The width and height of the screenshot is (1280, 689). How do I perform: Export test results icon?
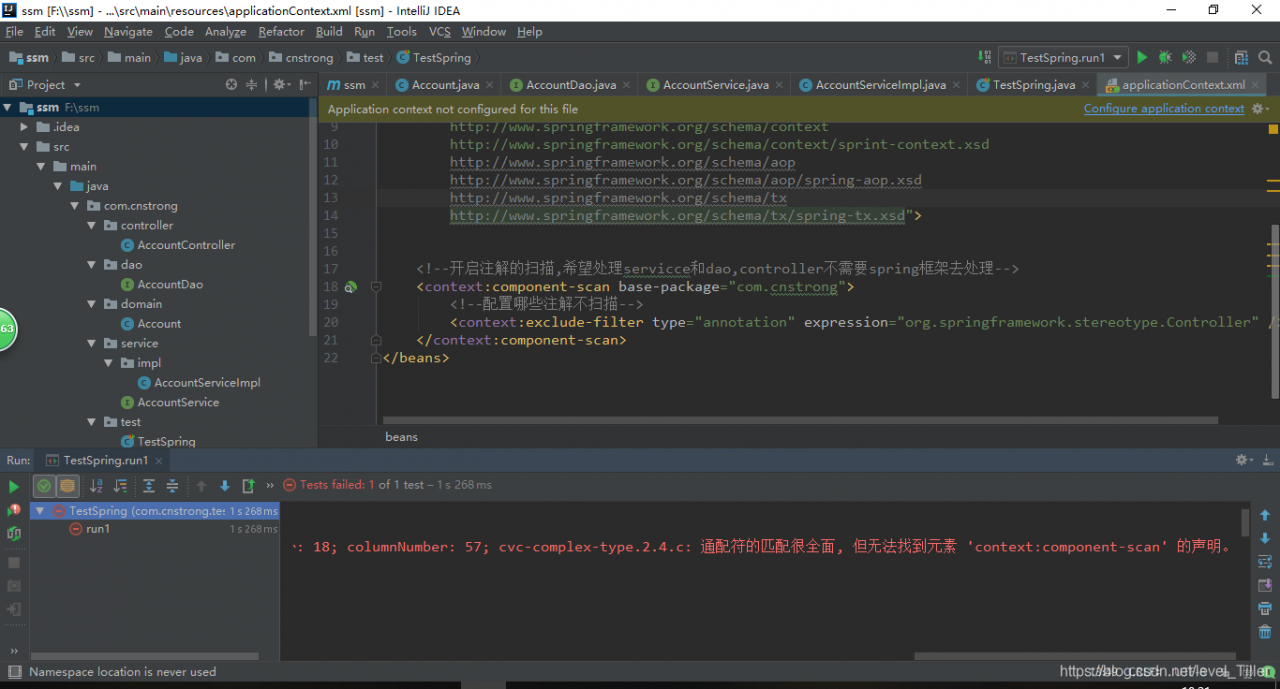248,486
